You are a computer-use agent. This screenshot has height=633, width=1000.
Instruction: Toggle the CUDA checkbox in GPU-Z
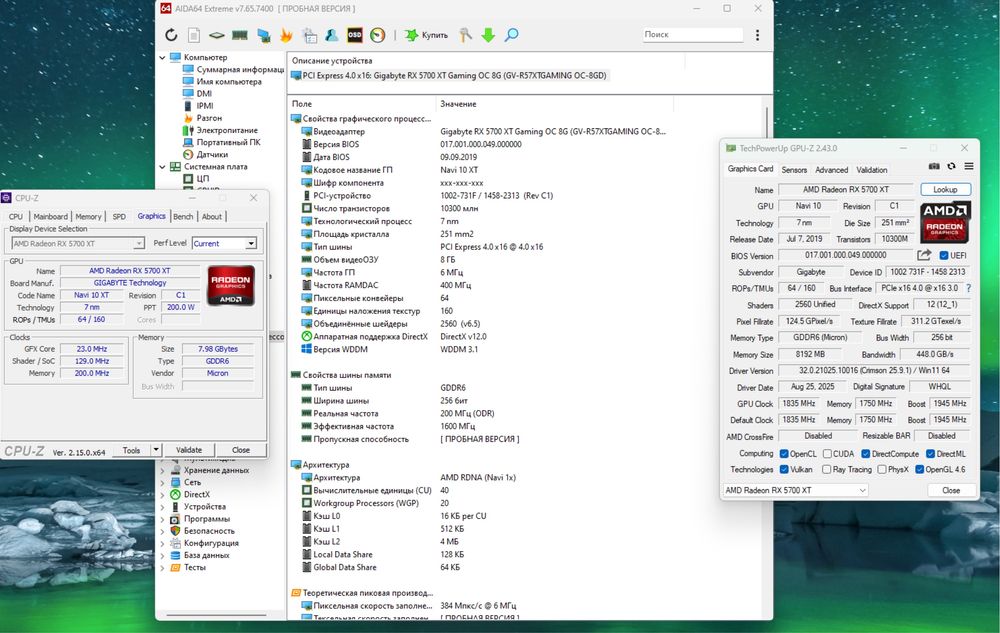[x=827, y=454]
